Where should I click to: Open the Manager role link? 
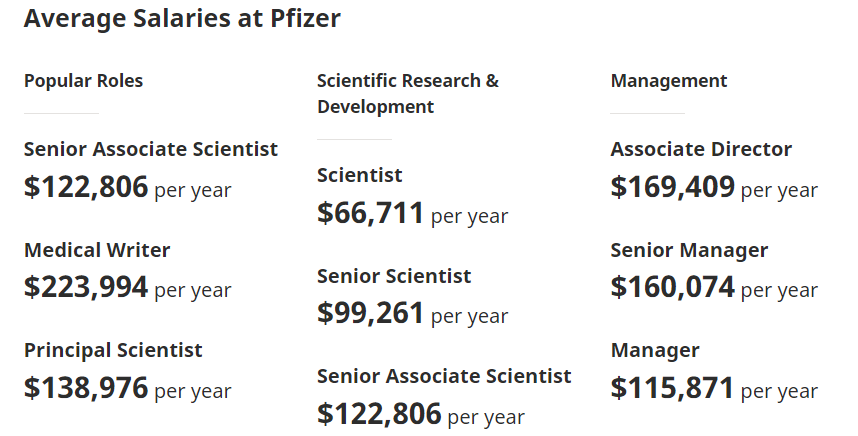[655, 350]
